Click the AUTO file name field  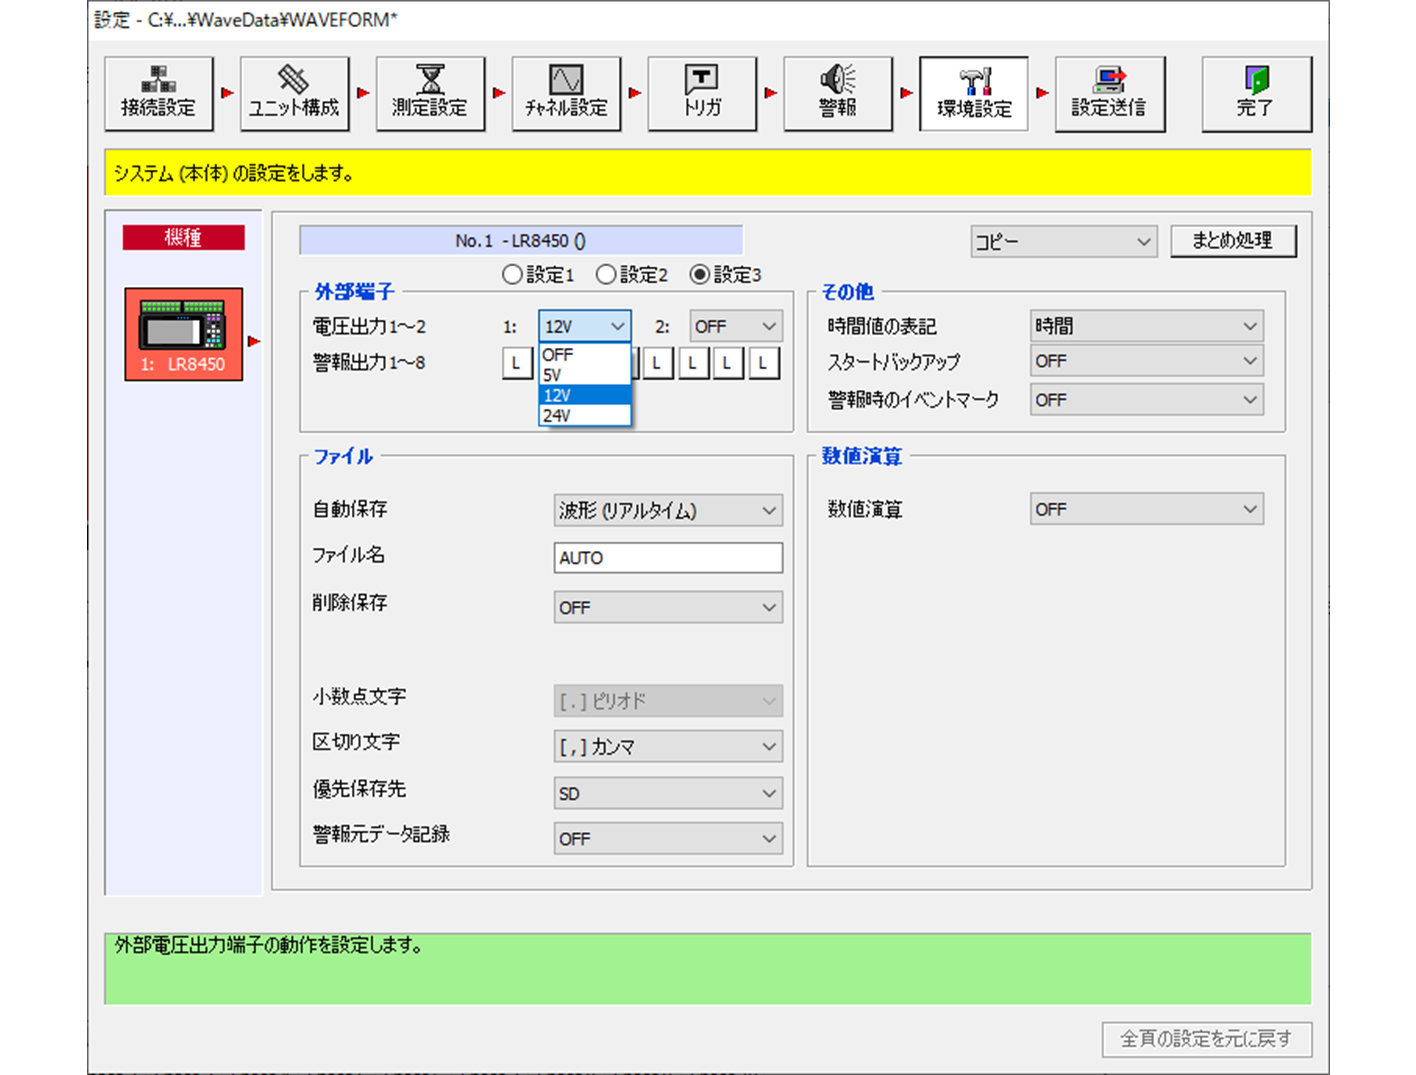pyautogui.click(x=667, y=557)
